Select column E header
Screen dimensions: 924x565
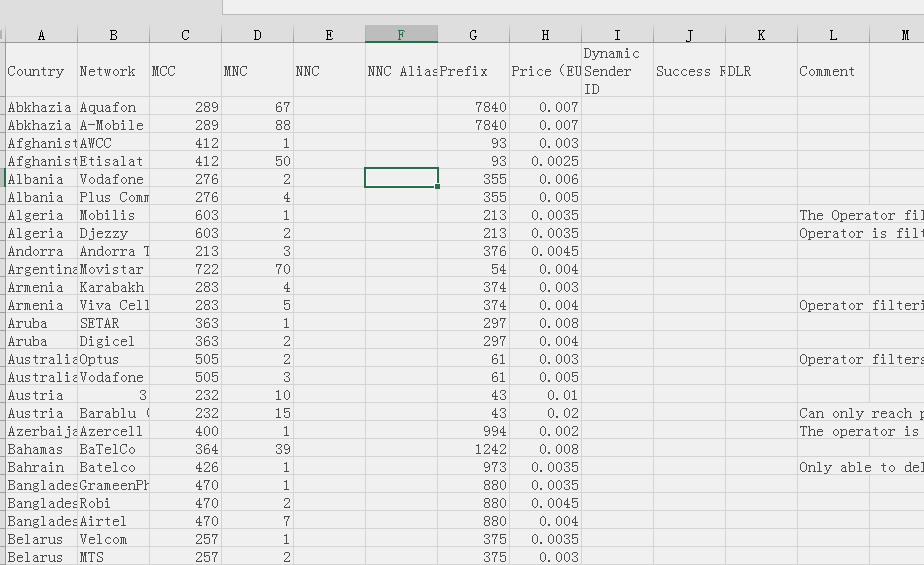pyautogui.click(x=329, y=35)
